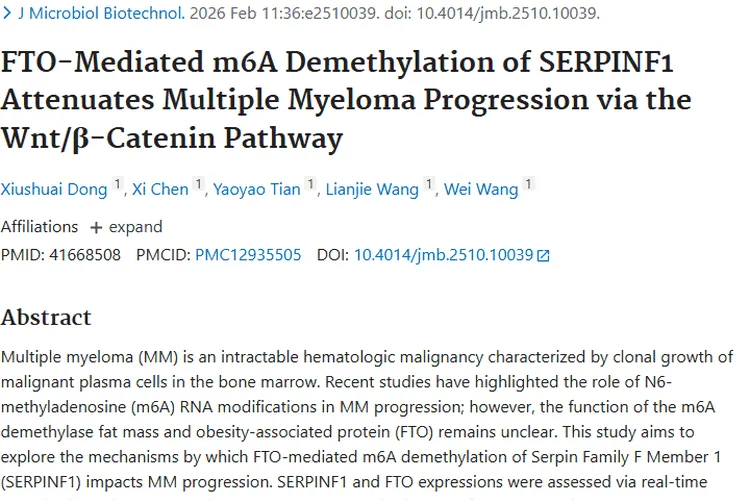Open author Xiushuai Dong's link

(54, 189)
